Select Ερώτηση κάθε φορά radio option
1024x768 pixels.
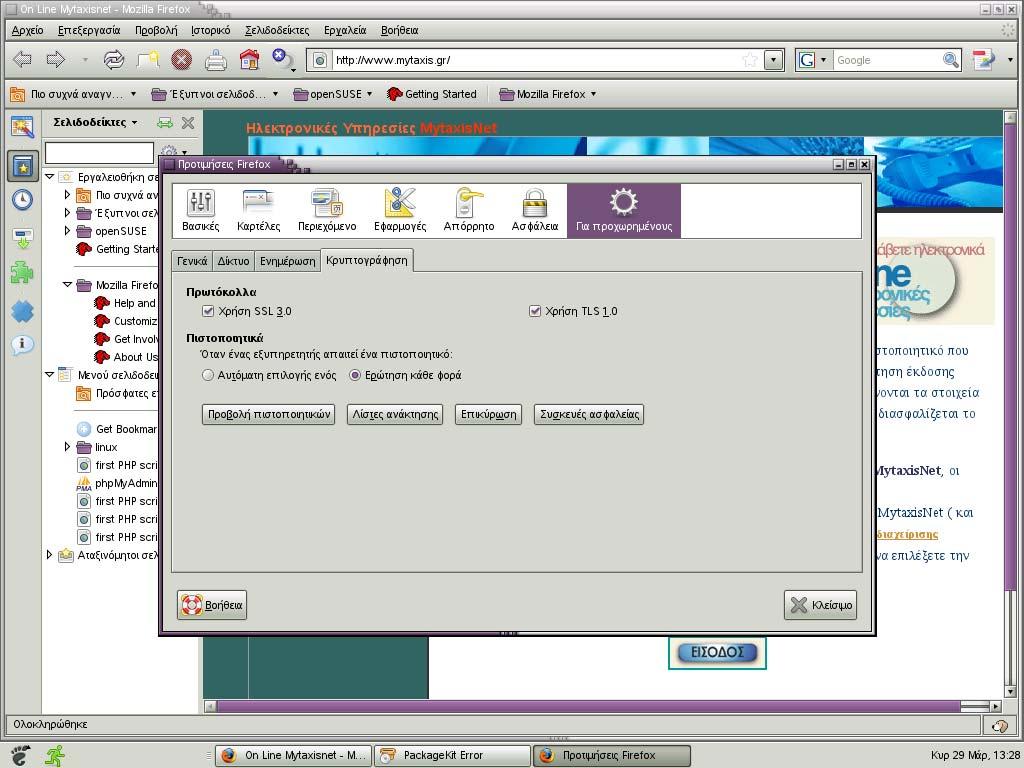(355, 376)
